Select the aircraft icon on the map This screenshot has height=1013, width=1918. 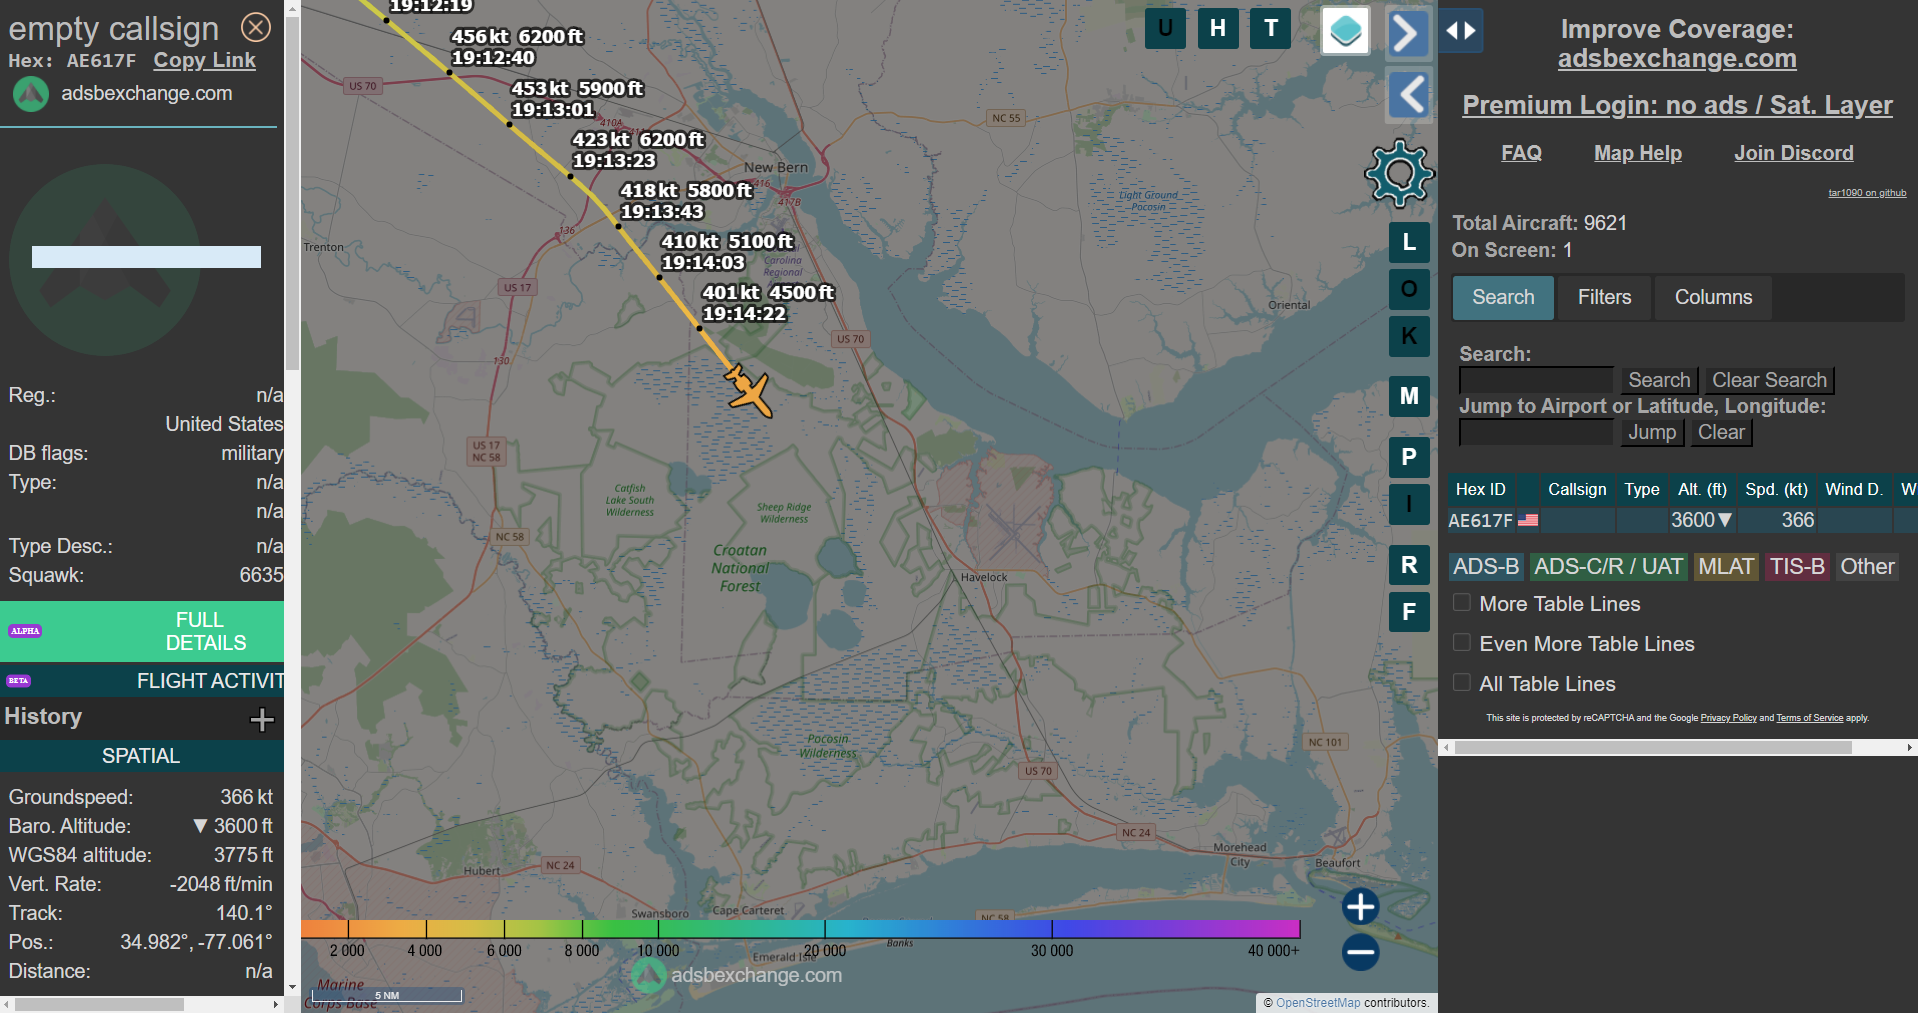(x=748, y=390)
